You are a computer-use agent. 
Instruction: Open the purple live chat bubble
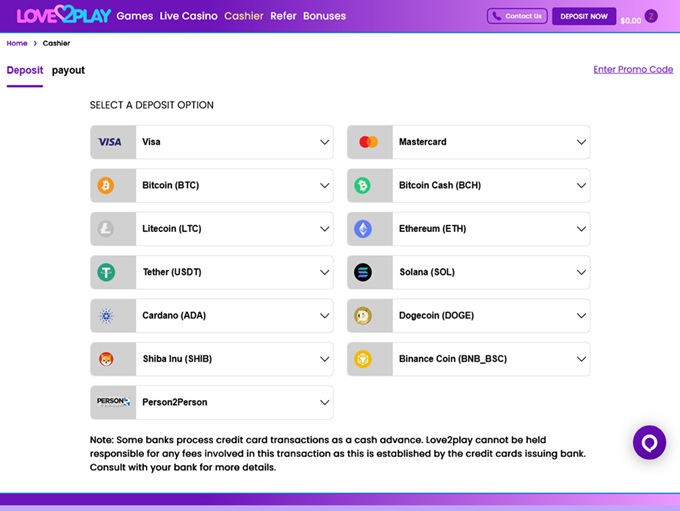point(649,442)
